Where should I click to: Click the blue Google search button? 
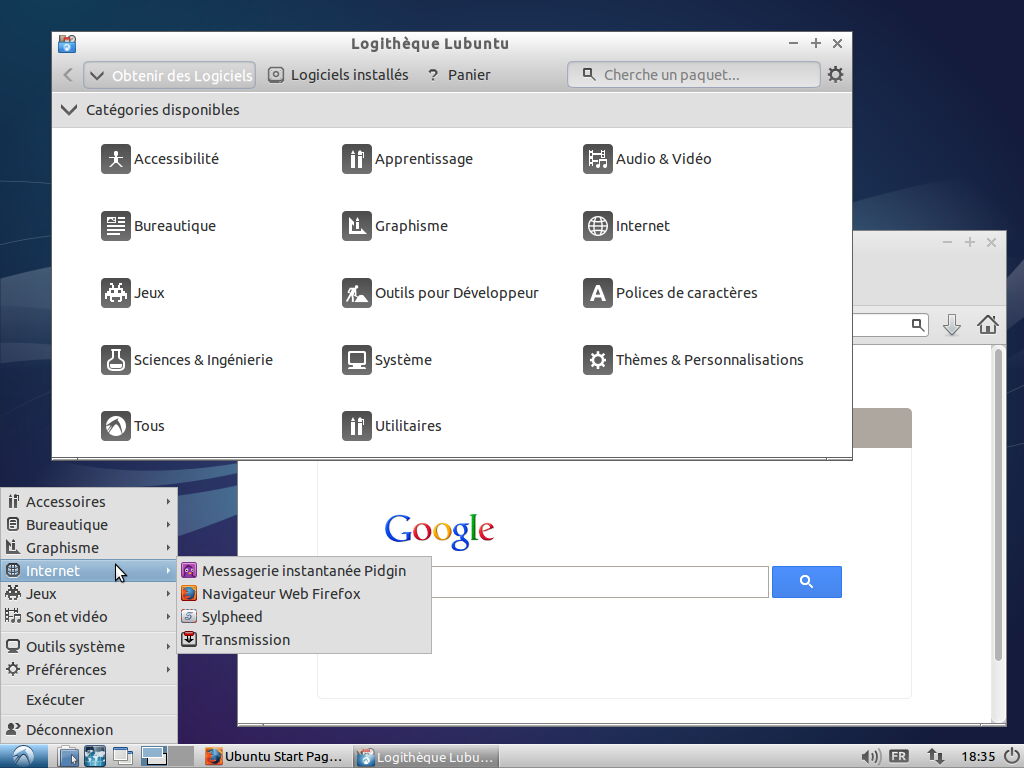[807, 581]
